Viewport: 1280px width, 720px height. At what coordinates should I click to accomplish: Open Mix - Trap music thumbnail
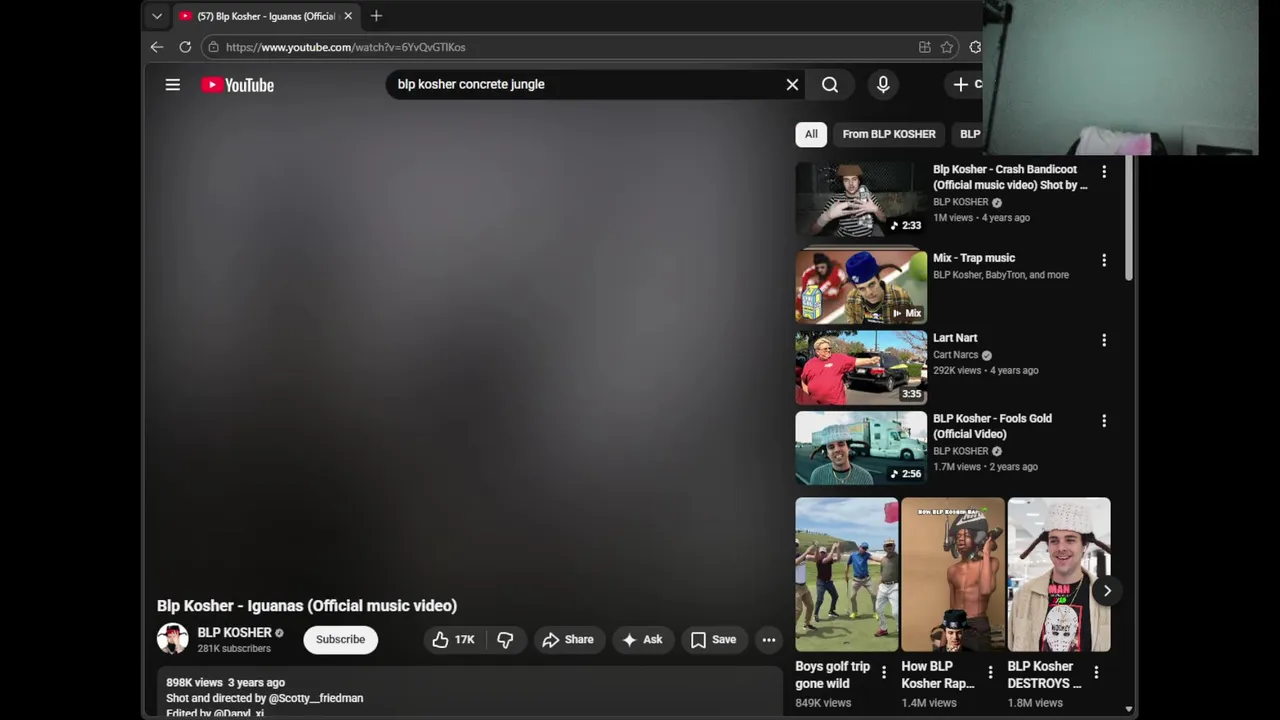[861, 287]
